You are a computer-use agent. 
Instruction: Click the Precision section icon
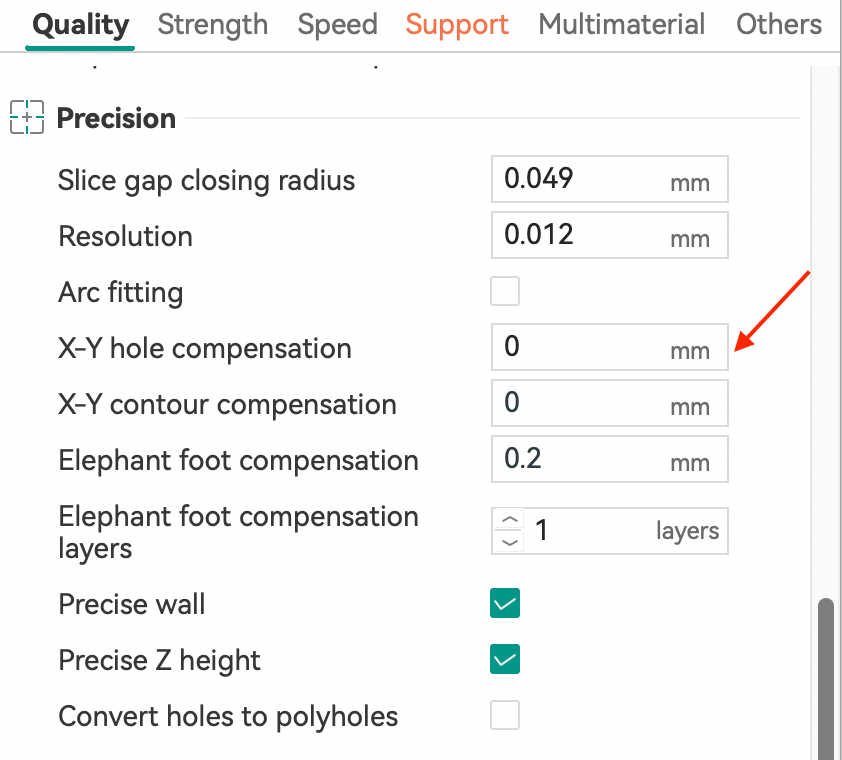[x=27, y=118]
